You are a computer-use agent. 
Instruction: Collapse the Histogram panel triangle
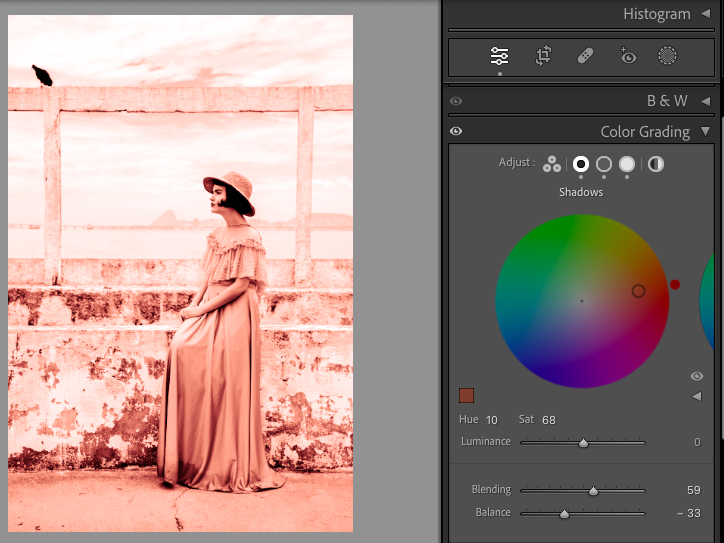click(x=705, y=14)
